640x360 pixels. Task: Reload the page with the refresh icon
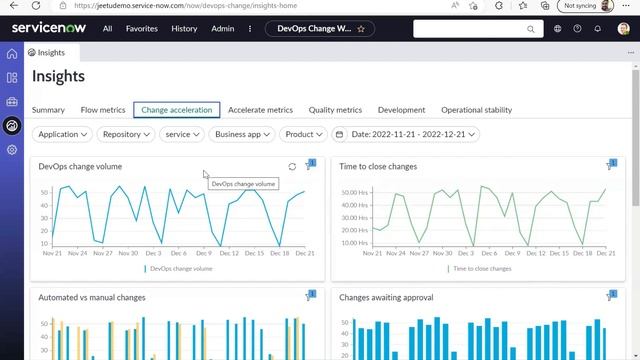coord(36,6)
